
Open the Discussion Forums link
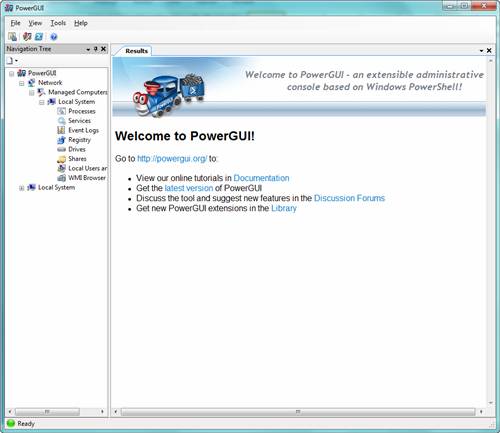pyautogui.click(x=349, y=198)
